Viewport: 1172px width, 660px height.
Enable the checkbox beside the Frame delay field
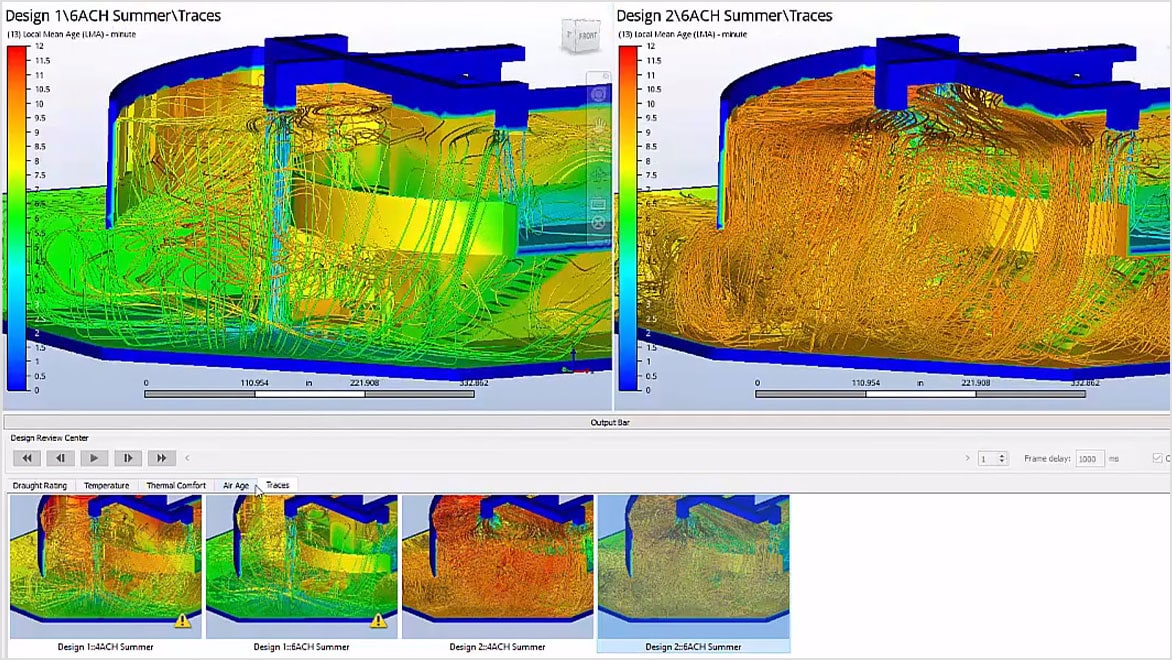pyautogui.click(x=1156, y=458)
